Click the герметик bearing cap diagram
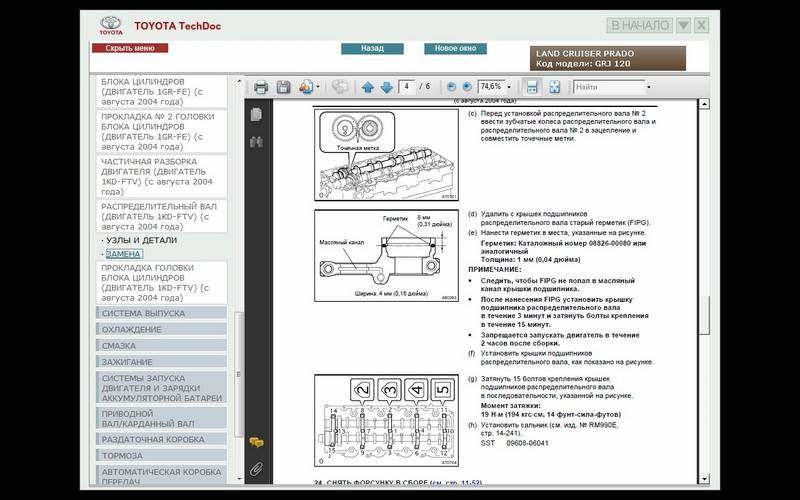Image resolution: width=800 pixels, height=500 pixels. (x=386, y=256)
